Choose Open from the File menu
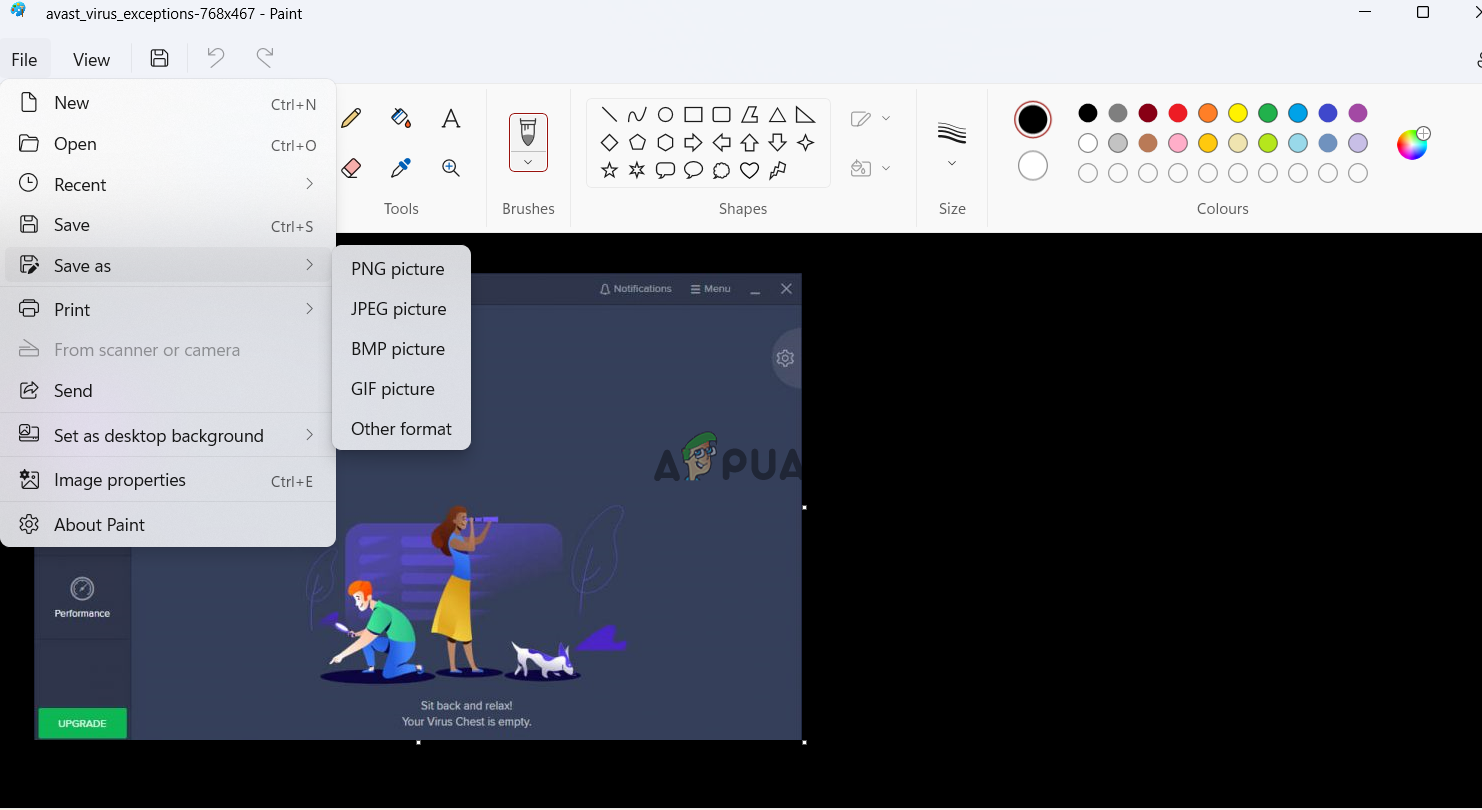Screen dimensions: 1482x810 (168, 144)
